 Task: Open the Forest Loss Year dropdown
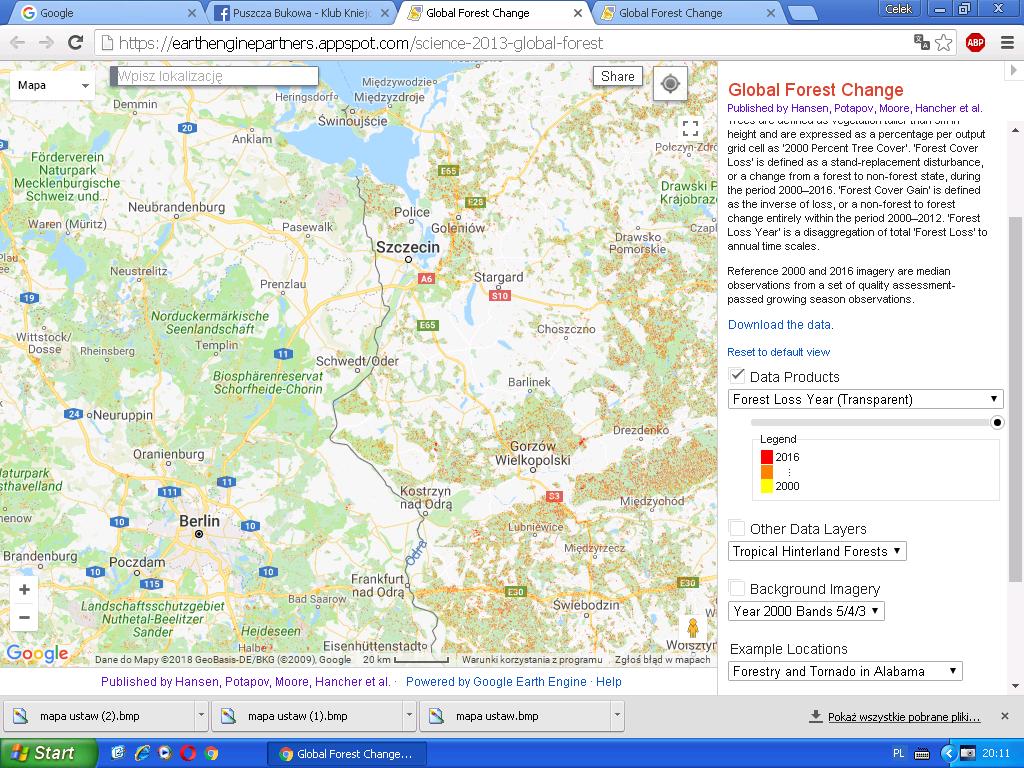tap(865, 399)
